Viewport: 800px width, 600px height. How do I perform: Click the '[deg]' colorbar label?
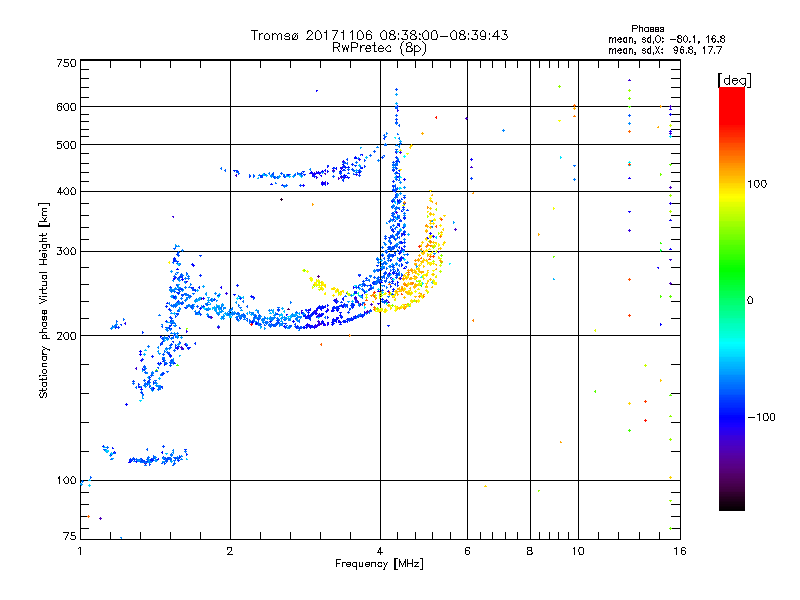point(734,80)
